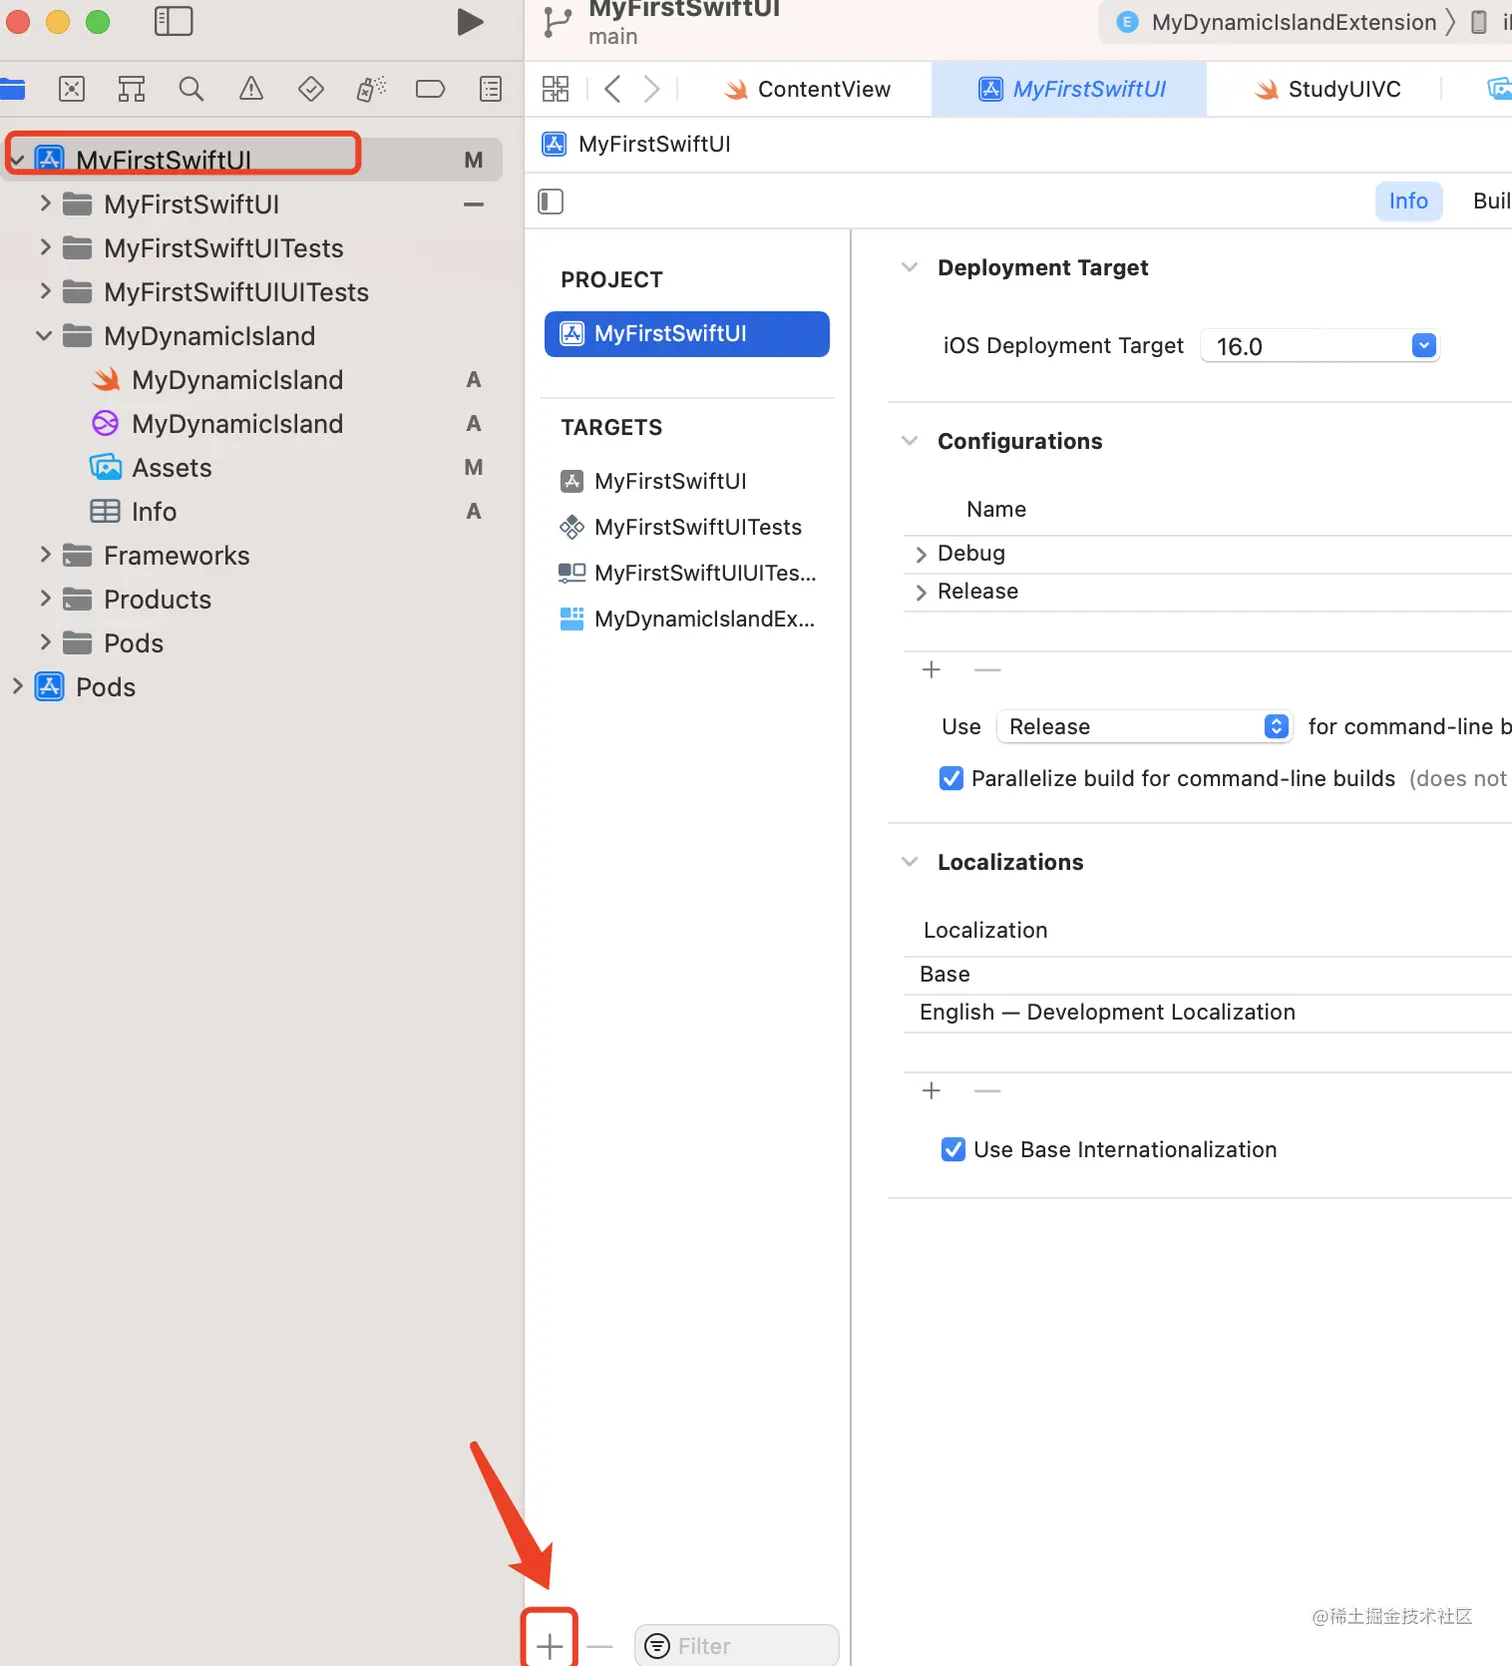This screenshot has height=1666, width=1512.
Task: Open the test navigator diamond icon
Action: (x=311, y=89)
